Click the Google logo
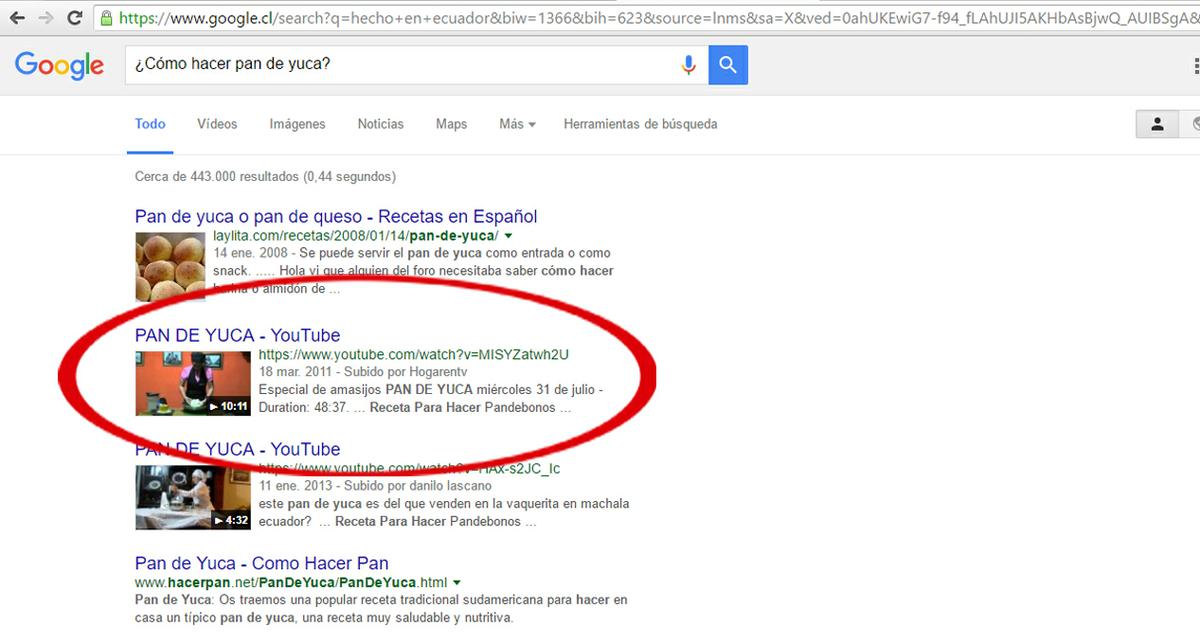The width and height of the screenshot is (1200, 644). point(59,66)
